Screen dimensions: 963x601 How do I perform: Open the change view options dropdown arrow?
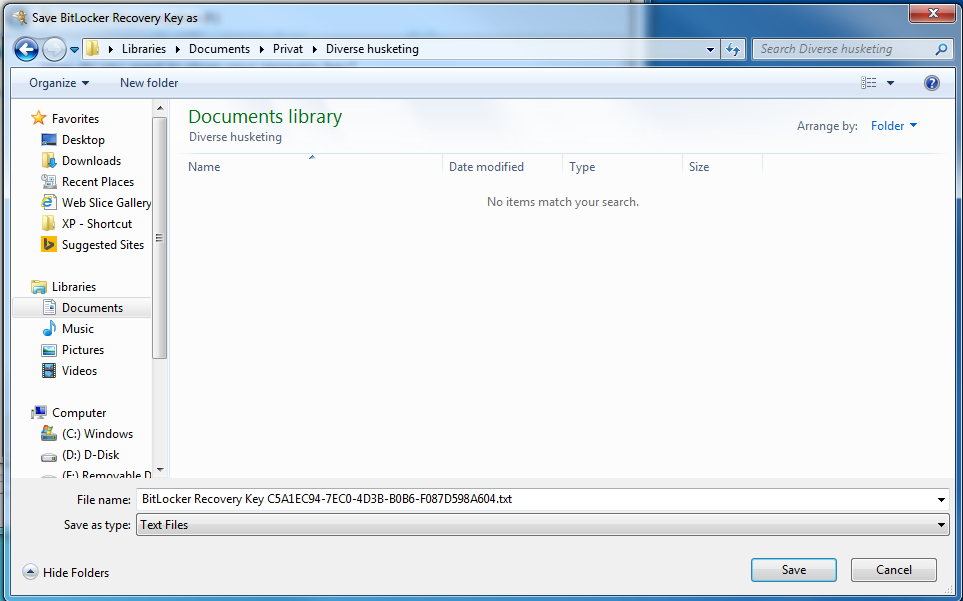pyautogui.click(x=890, y=83)
